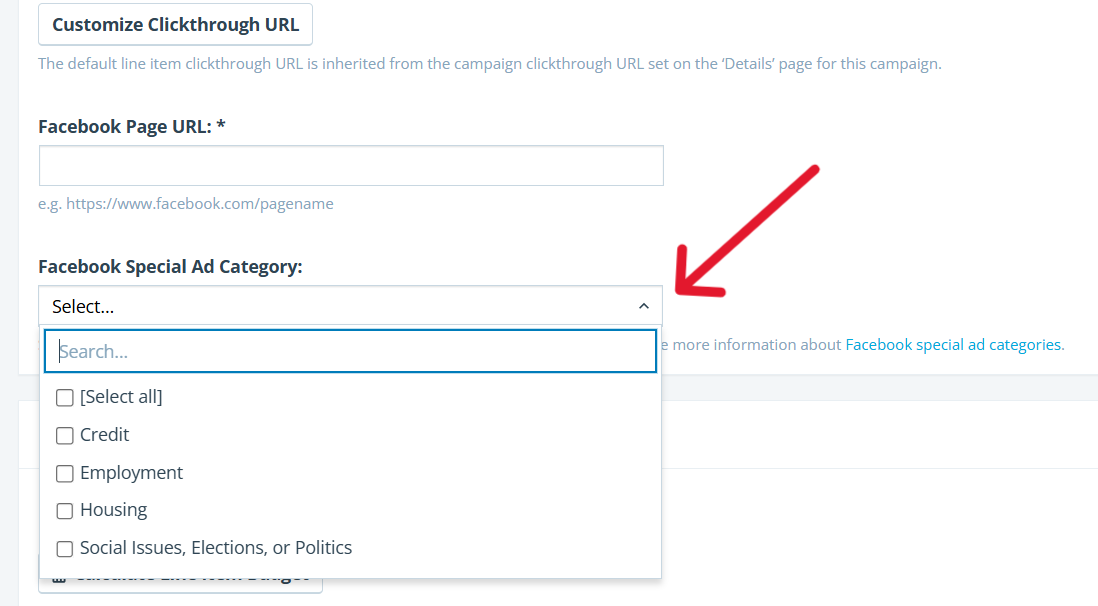Click the 'Employment' option label text
Image resolution: width=1098 pixels, height=606 pixels.
(131, 473)
